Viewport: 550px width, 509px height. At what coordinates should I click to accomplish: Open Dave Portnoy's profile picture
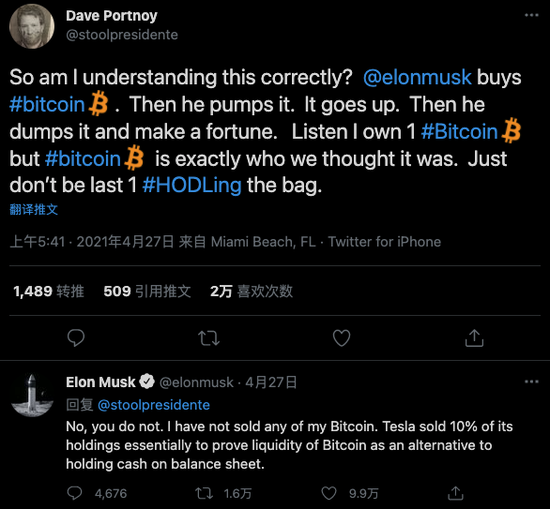pyautogui.click(x=32, y=26)
